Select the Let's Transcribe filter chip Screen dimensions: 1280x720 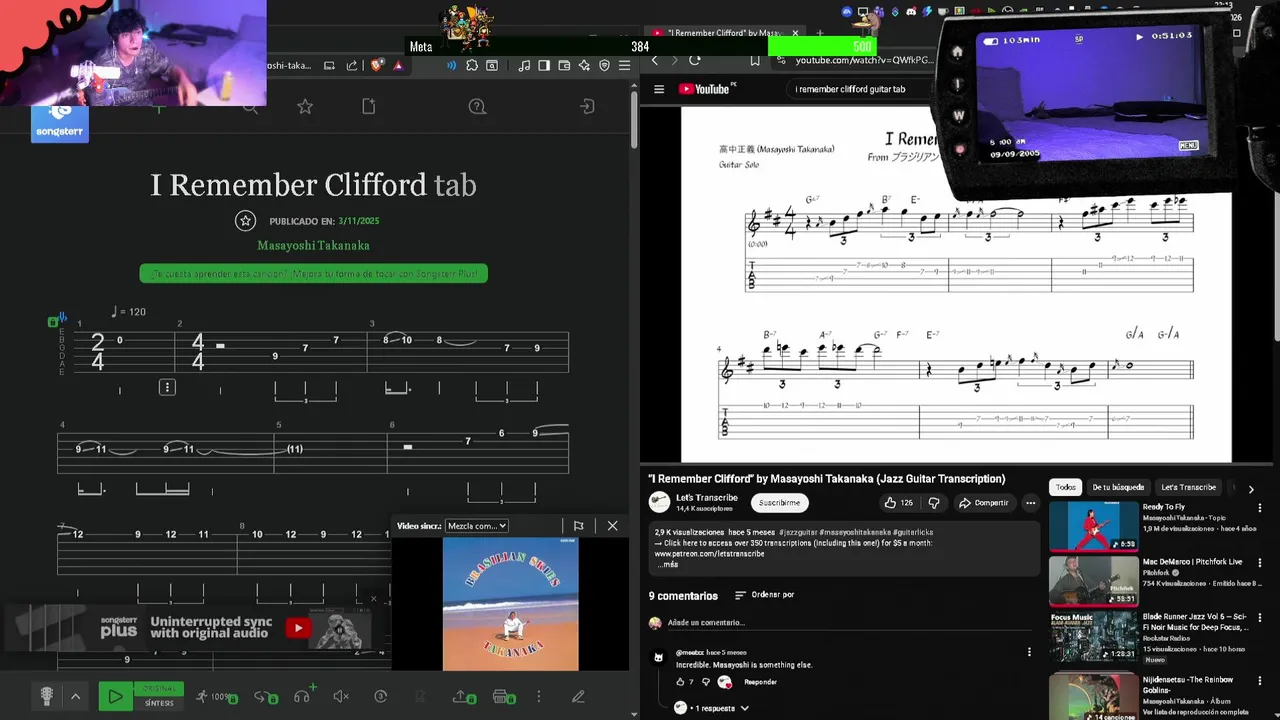click(x=1188, y=487)
